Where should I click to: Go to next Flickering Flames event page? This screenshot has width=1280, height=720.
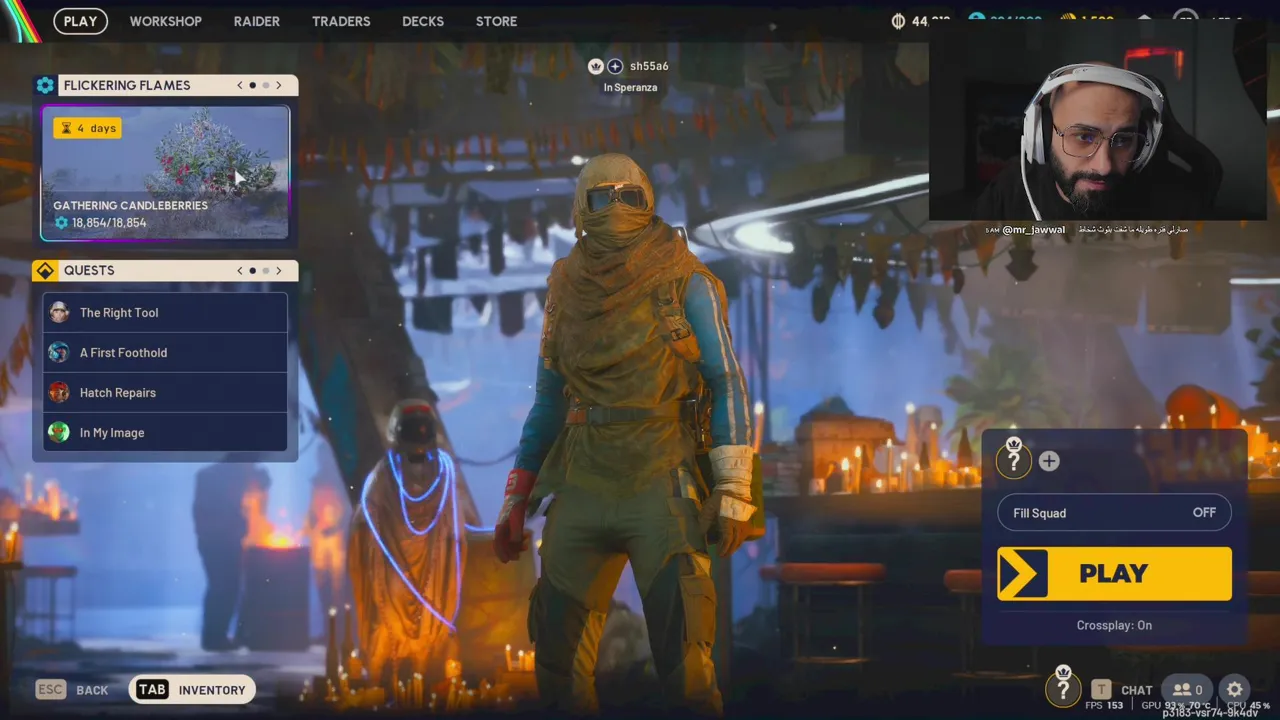click(x=279, y=85)
